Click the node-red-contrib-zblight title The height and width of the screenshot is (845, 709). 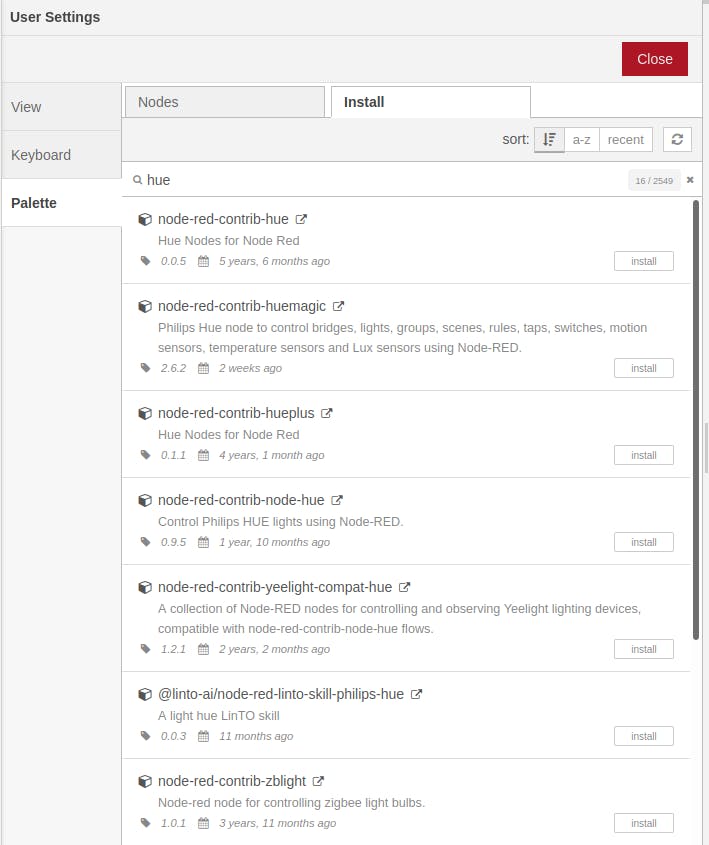tap(232, 781)
